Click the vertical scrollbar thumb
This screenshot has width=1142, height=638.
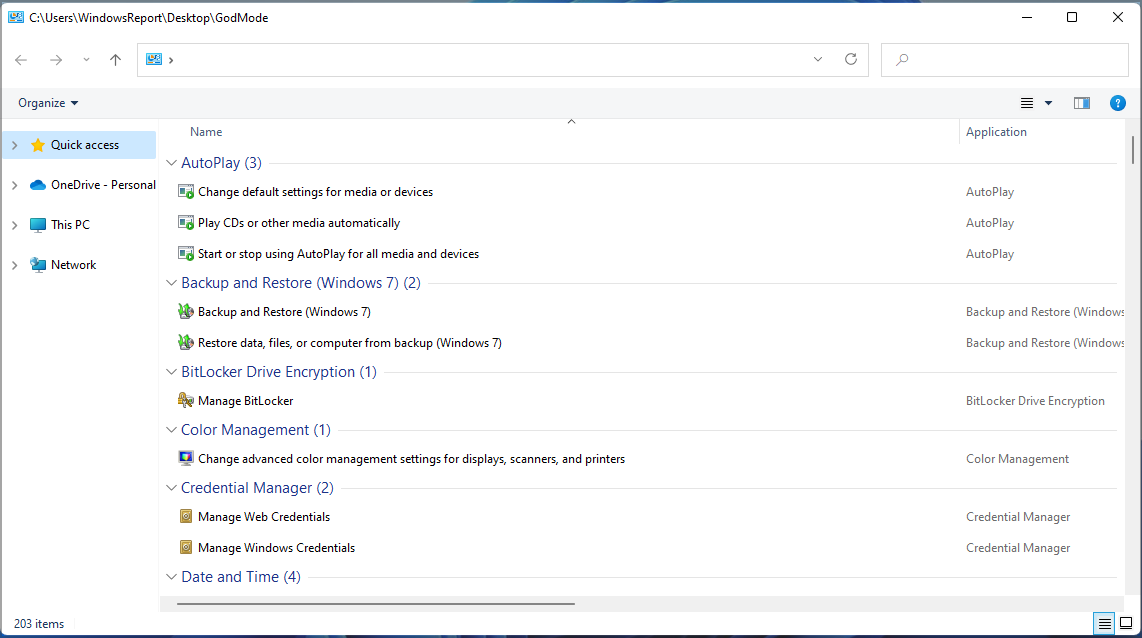pos(1133,149)
